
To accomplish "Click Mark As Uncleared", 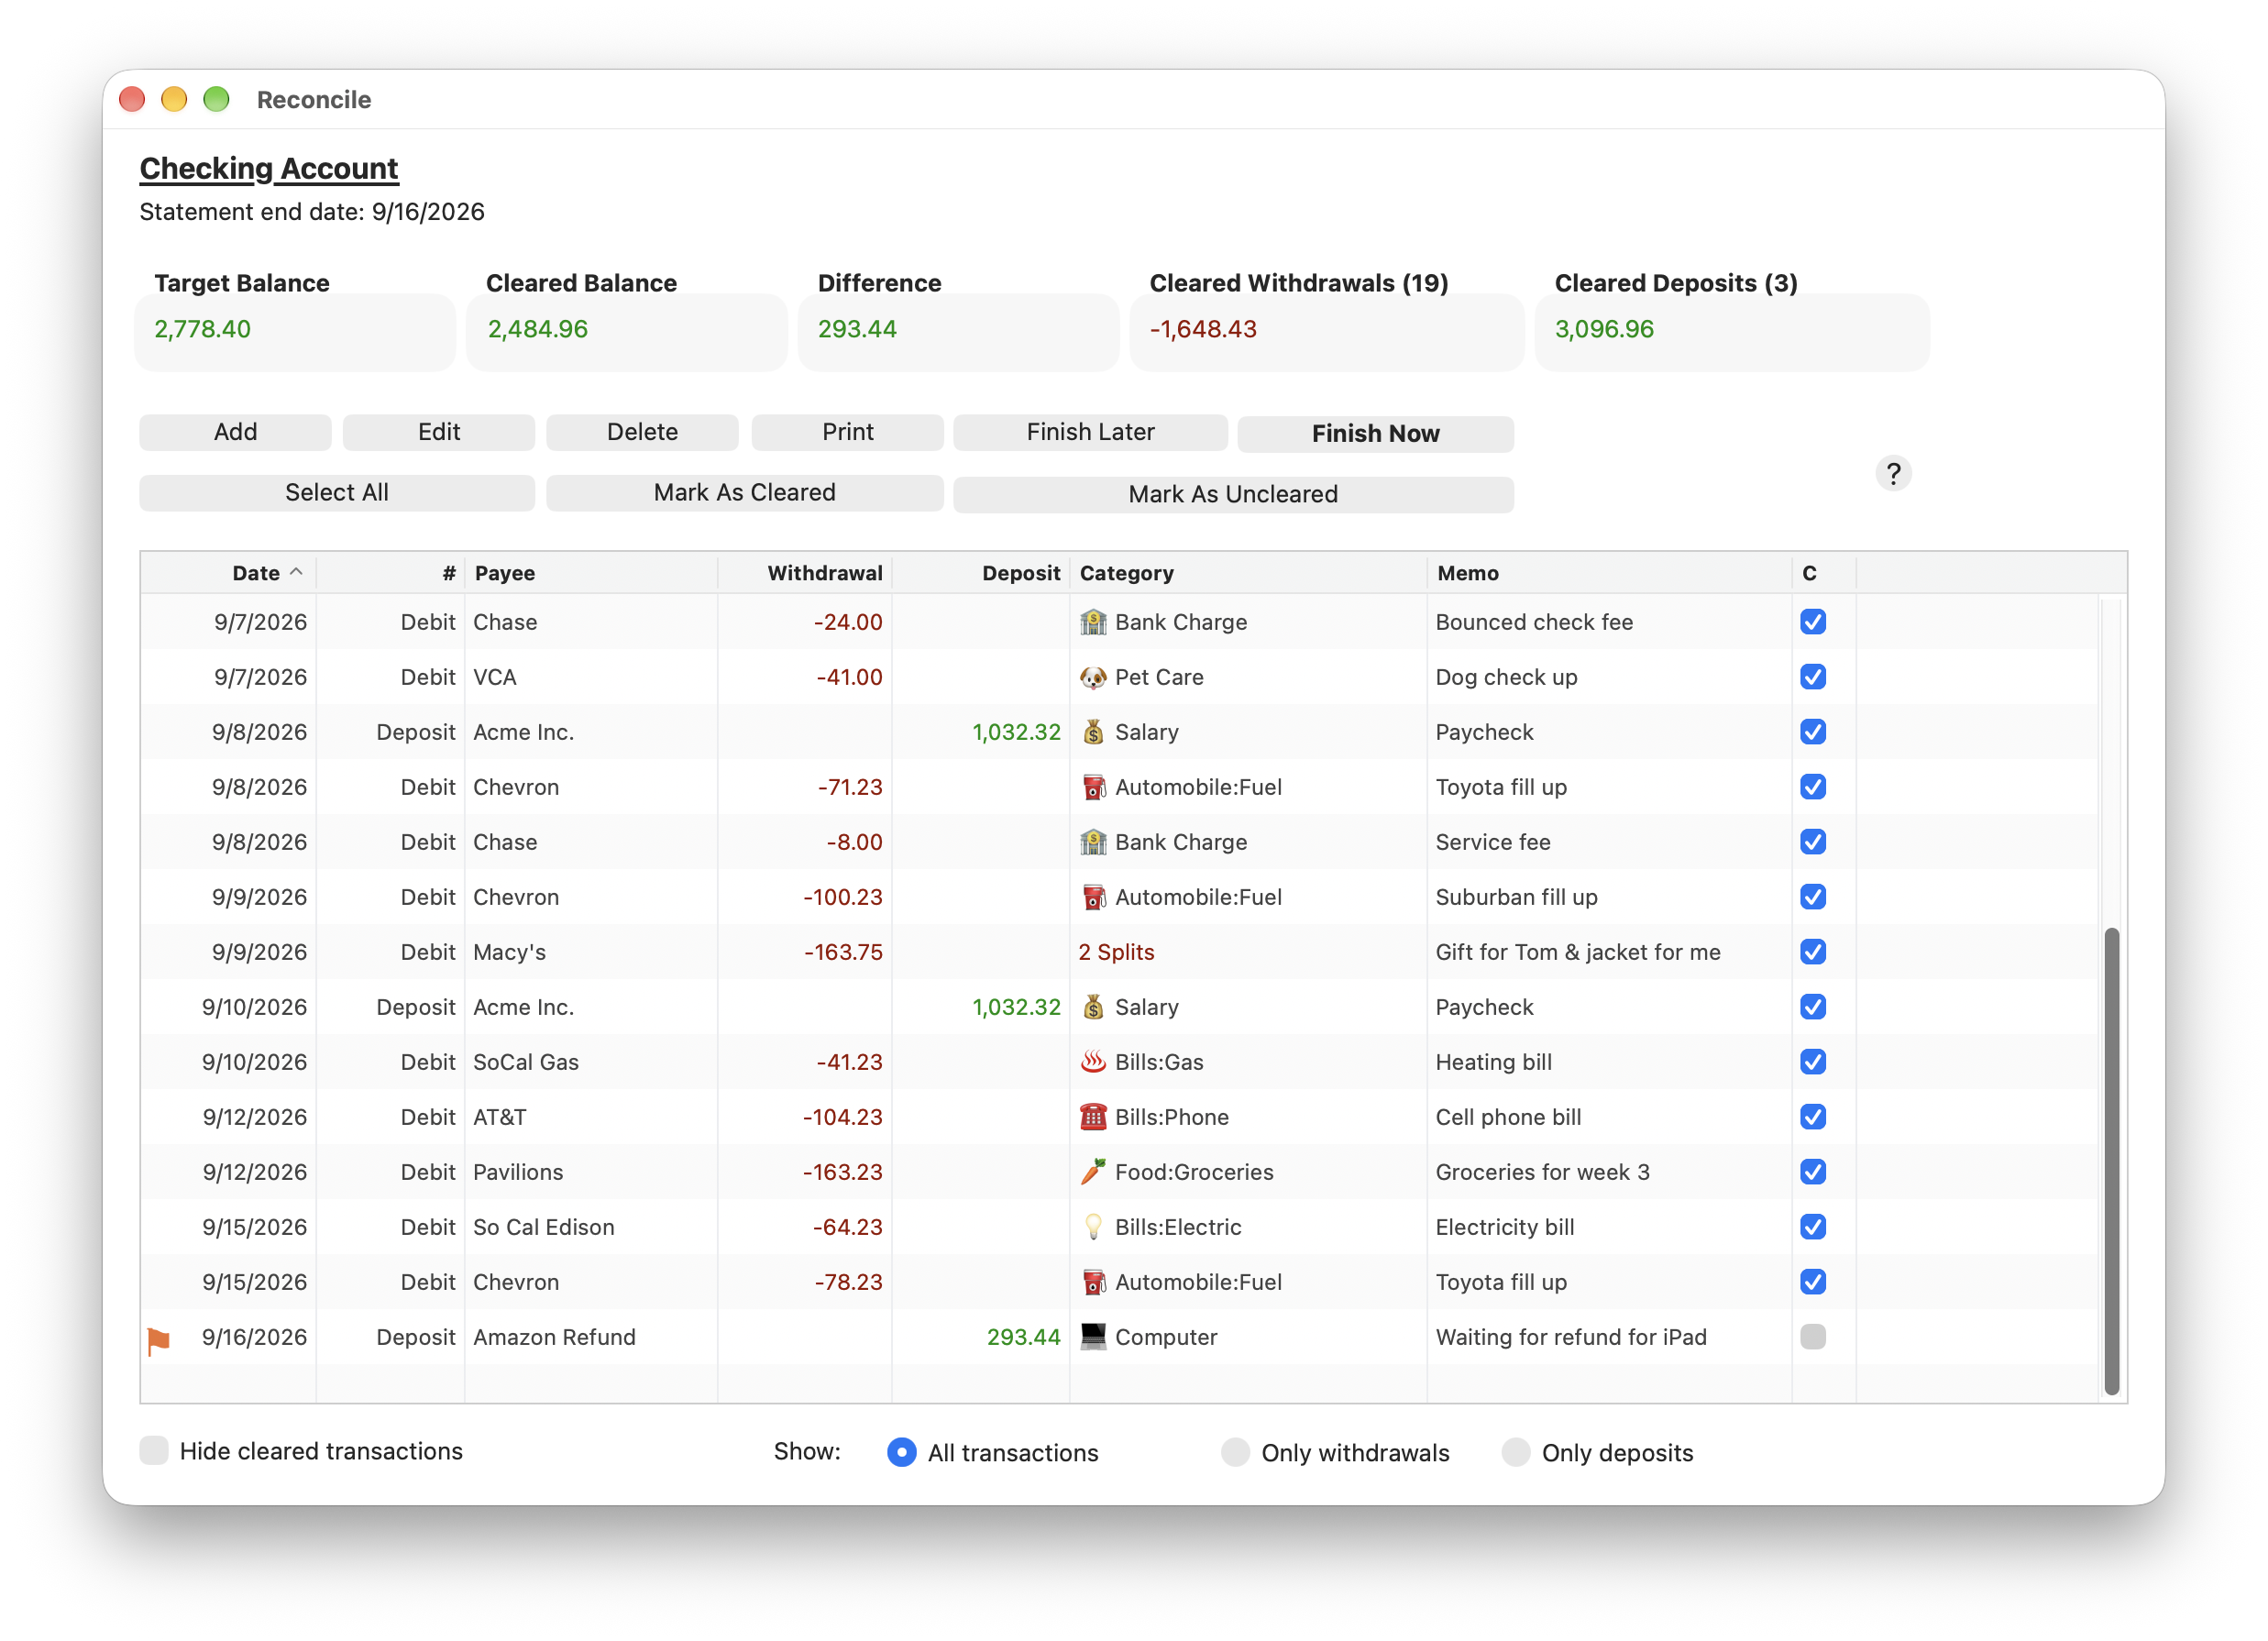I will (1233, 494).
